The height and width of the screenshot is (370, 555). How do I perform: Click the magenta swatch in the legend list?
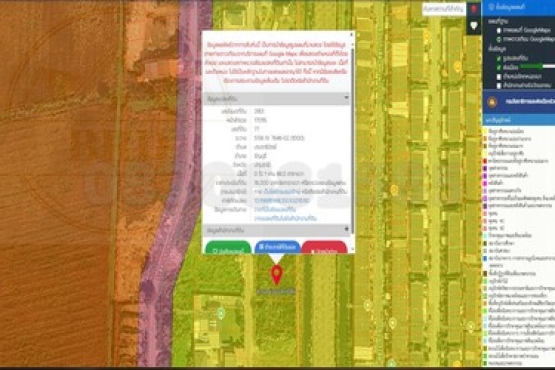[x=485, y=183]
